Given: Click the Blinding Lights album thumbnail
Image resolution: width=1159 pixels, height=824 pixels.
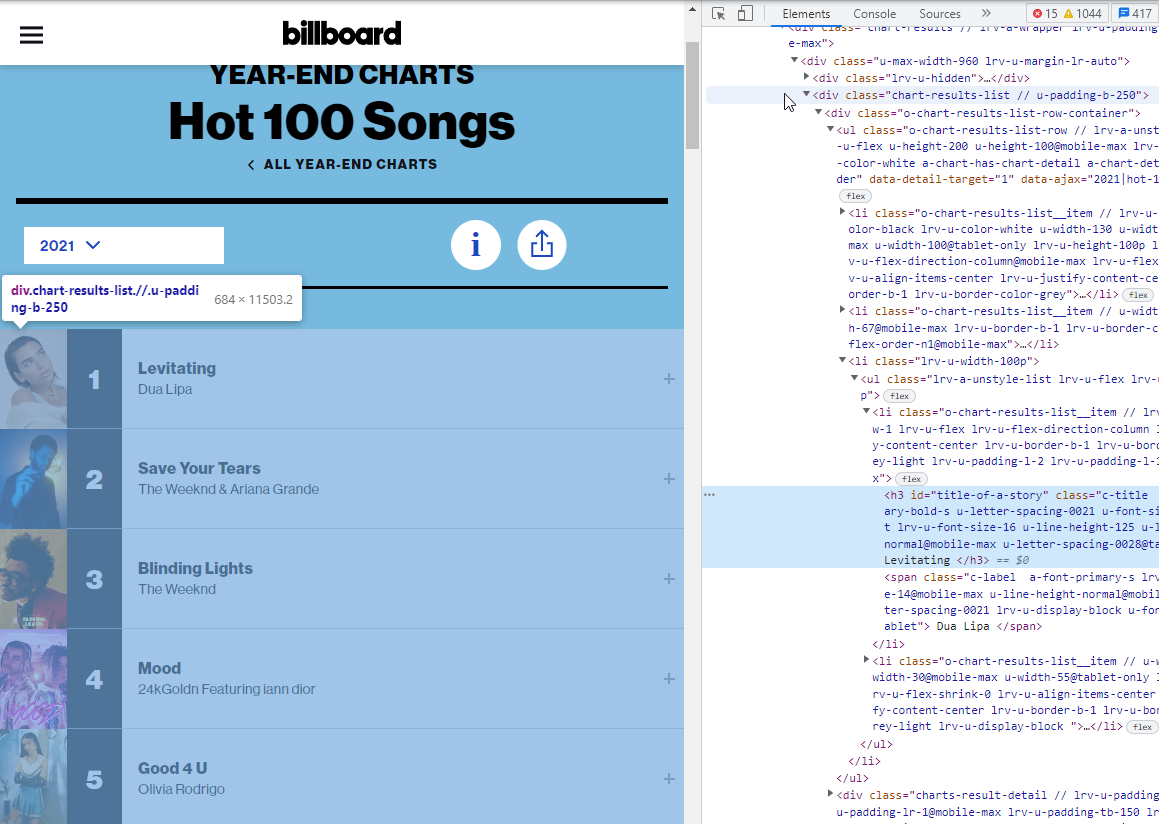Looking at the screenshot, I should pos(33,578).
